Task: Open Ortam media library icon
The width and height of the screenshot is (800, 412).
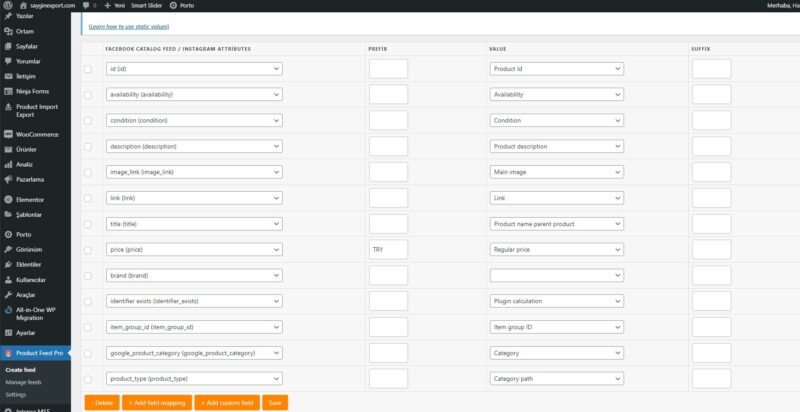Action: point(8,31)
